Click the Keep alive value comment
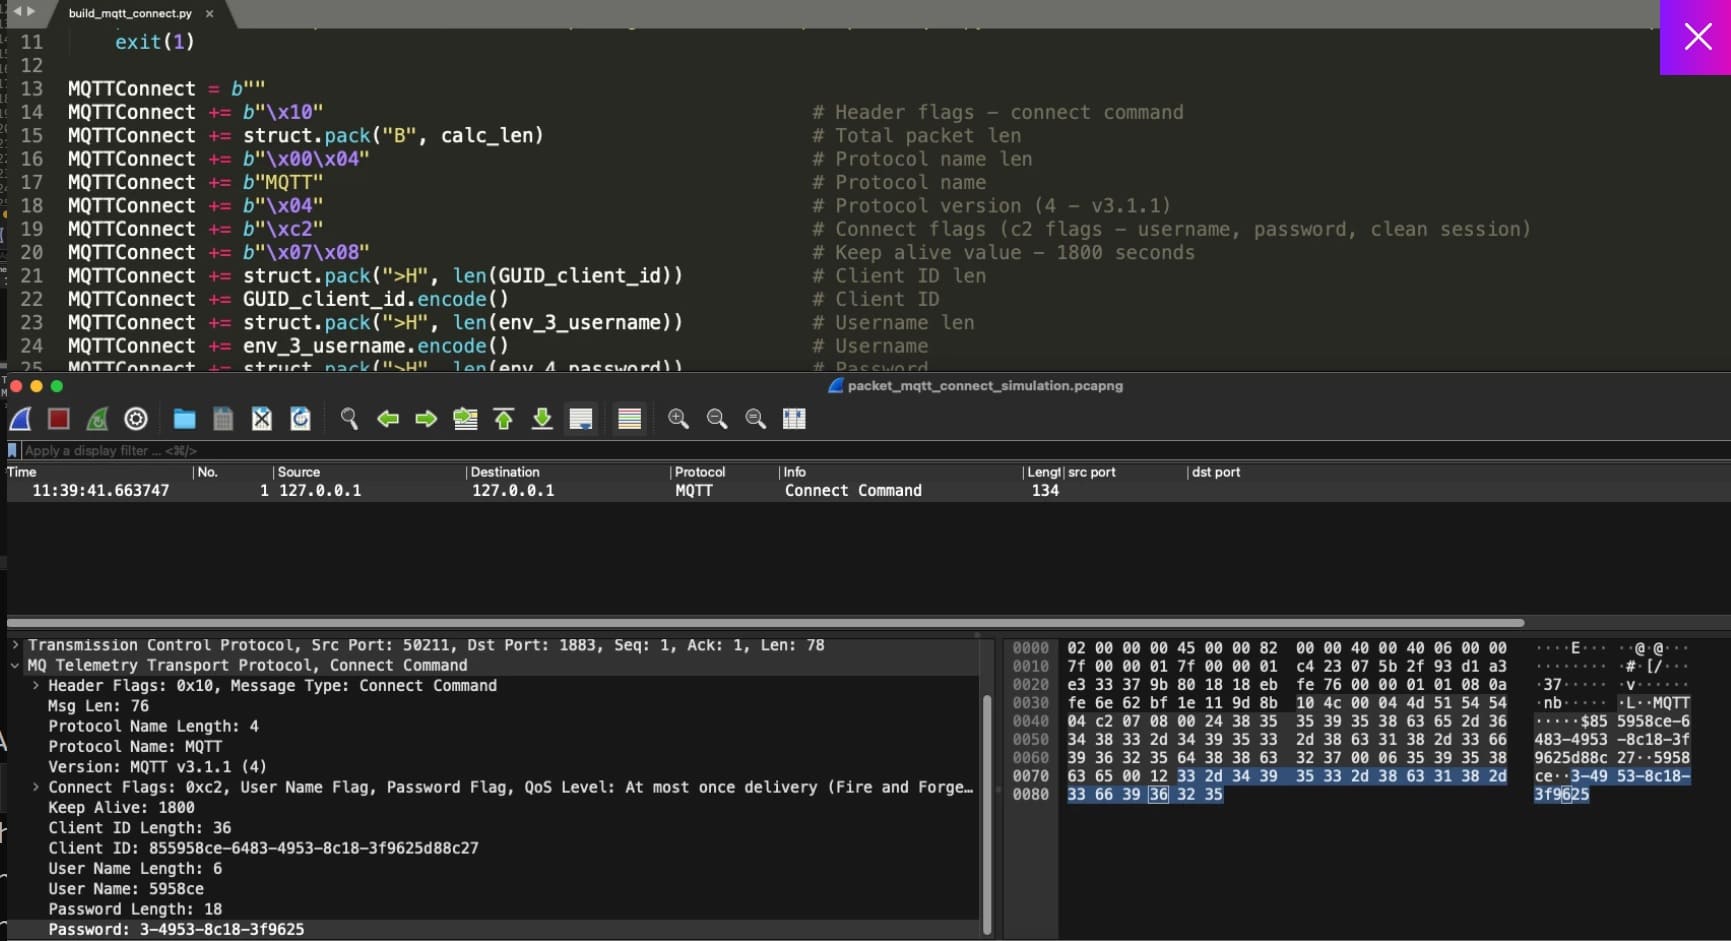 [1003, 253]
